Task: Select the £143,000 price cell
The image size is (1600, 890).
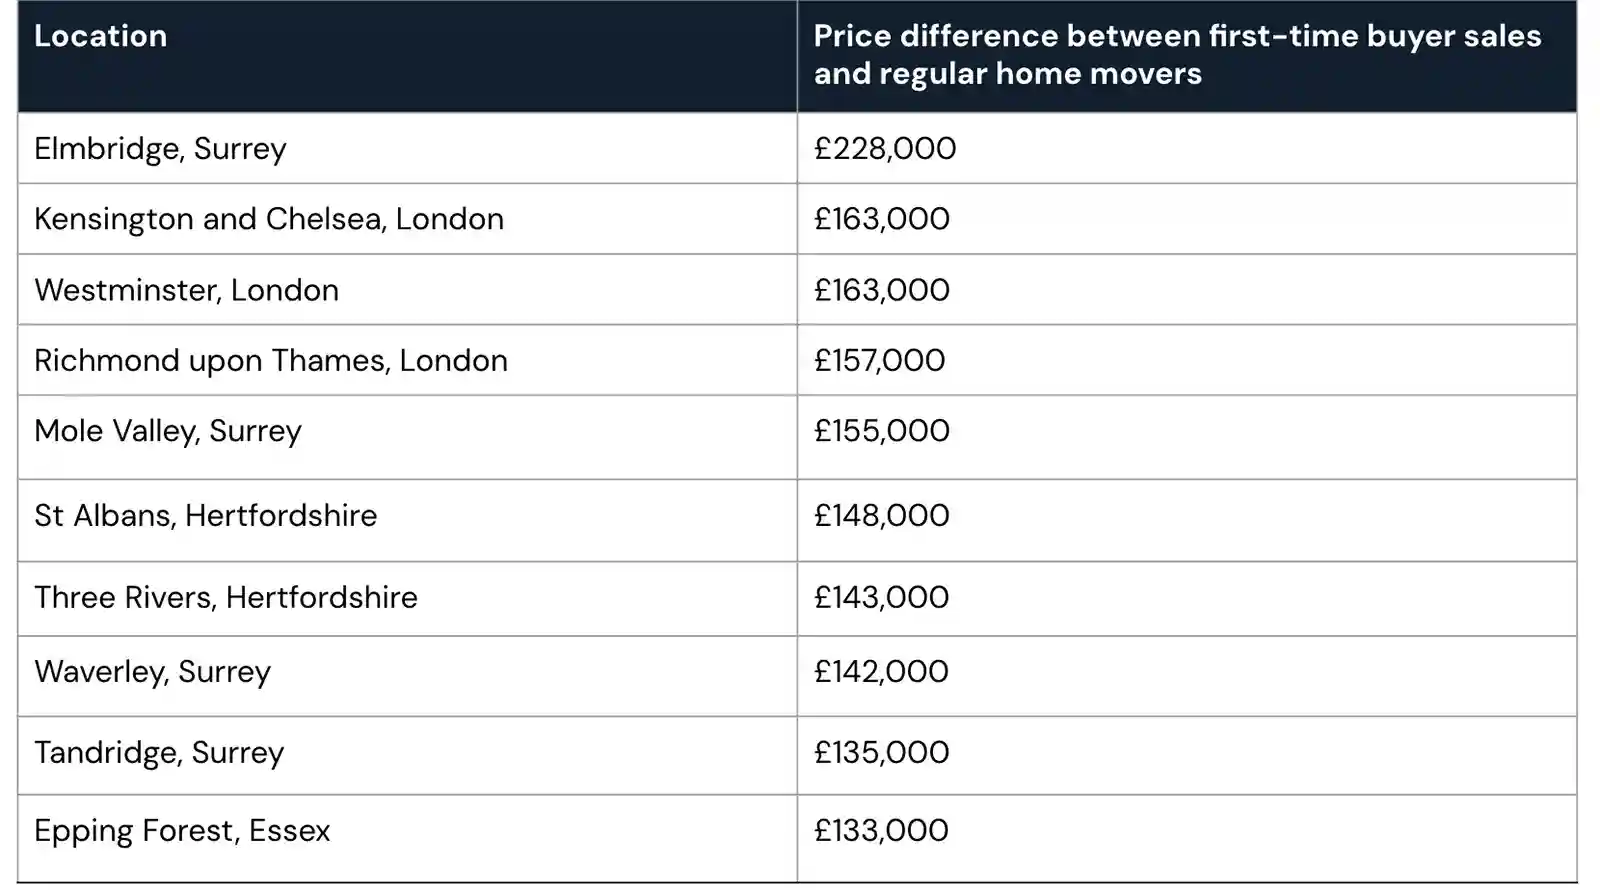Action: (882, 598)
